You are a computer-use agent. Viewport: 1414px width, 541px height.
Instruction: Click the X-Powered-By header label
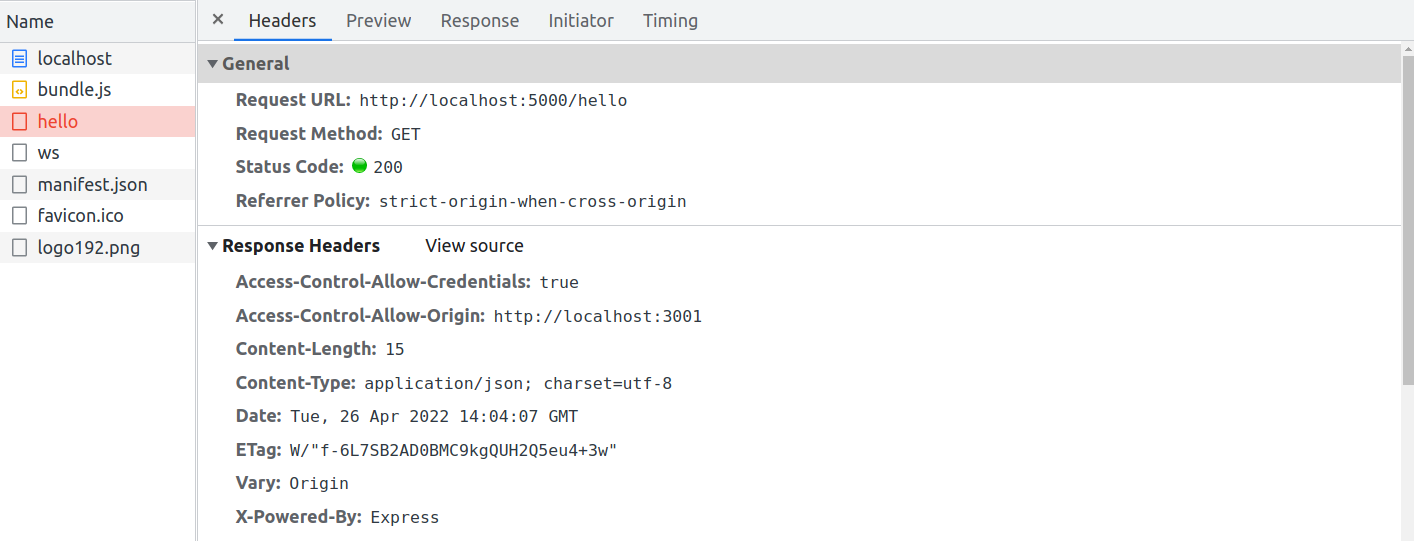(x=299, y=517)
